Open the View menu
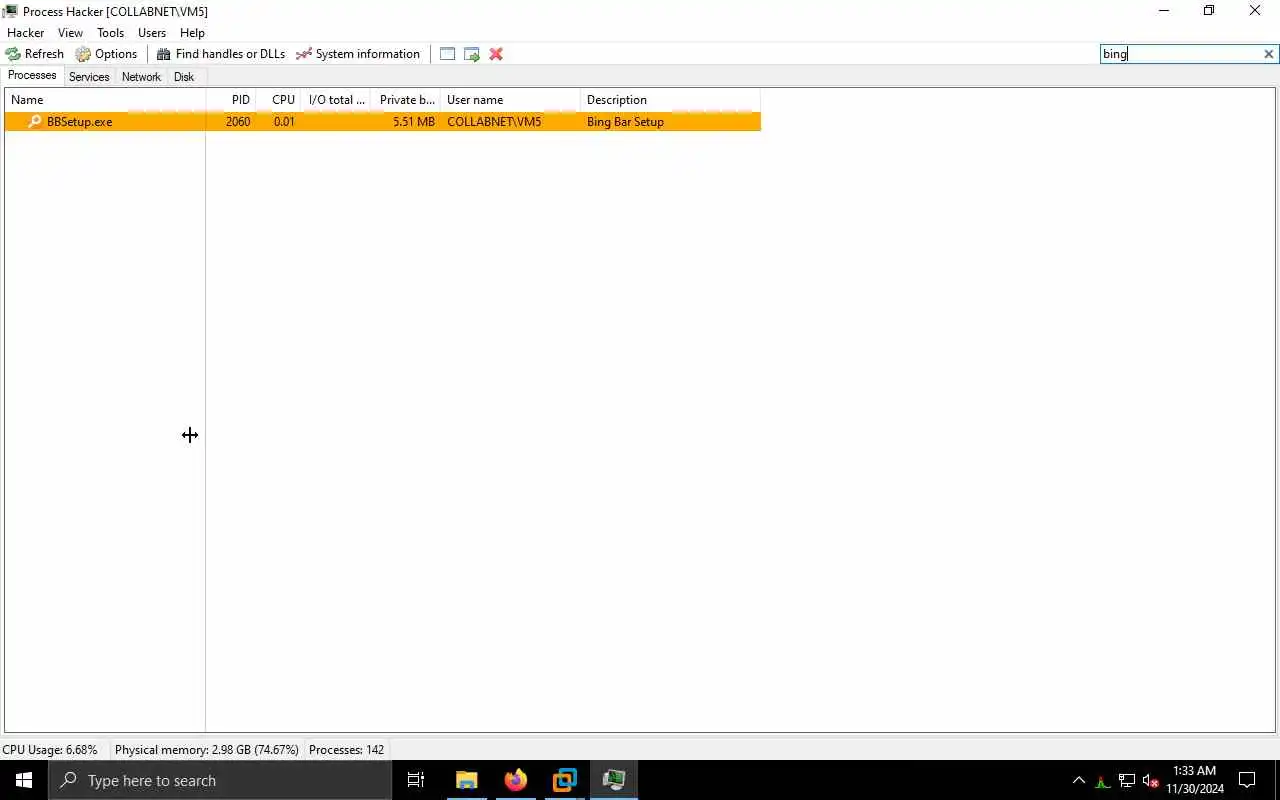This screenshot has width=1280, height=800. pyautogui.click(x=70, y=33)
